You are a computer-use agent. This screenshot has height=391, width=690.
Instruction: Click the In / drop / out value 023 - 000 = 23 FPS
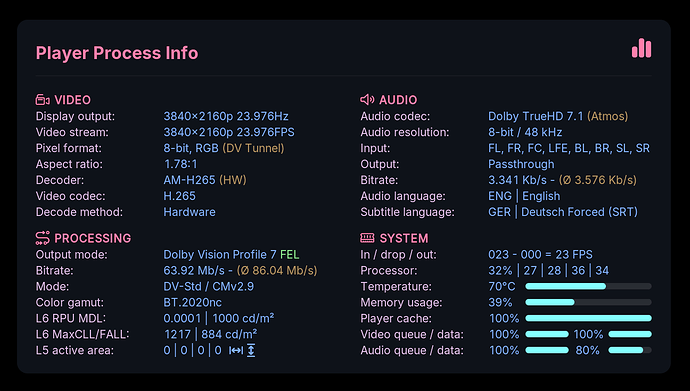[540, 255]
